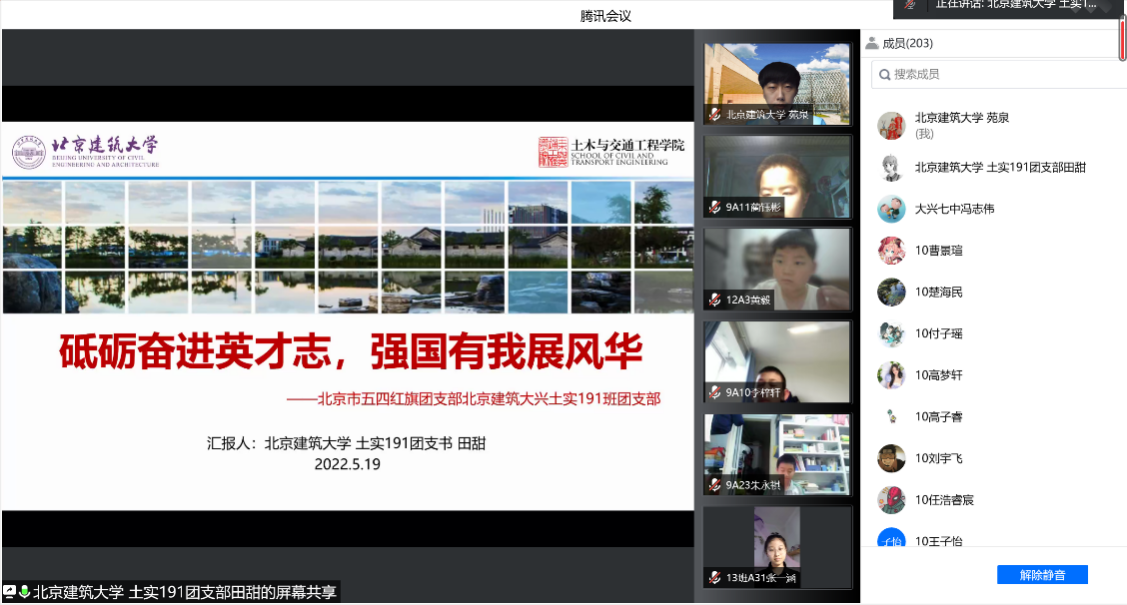Select member 北京建筑大学 土实191团支部田甜
The height and width of the screenshot is (605, 1127).
[1000, 167]
